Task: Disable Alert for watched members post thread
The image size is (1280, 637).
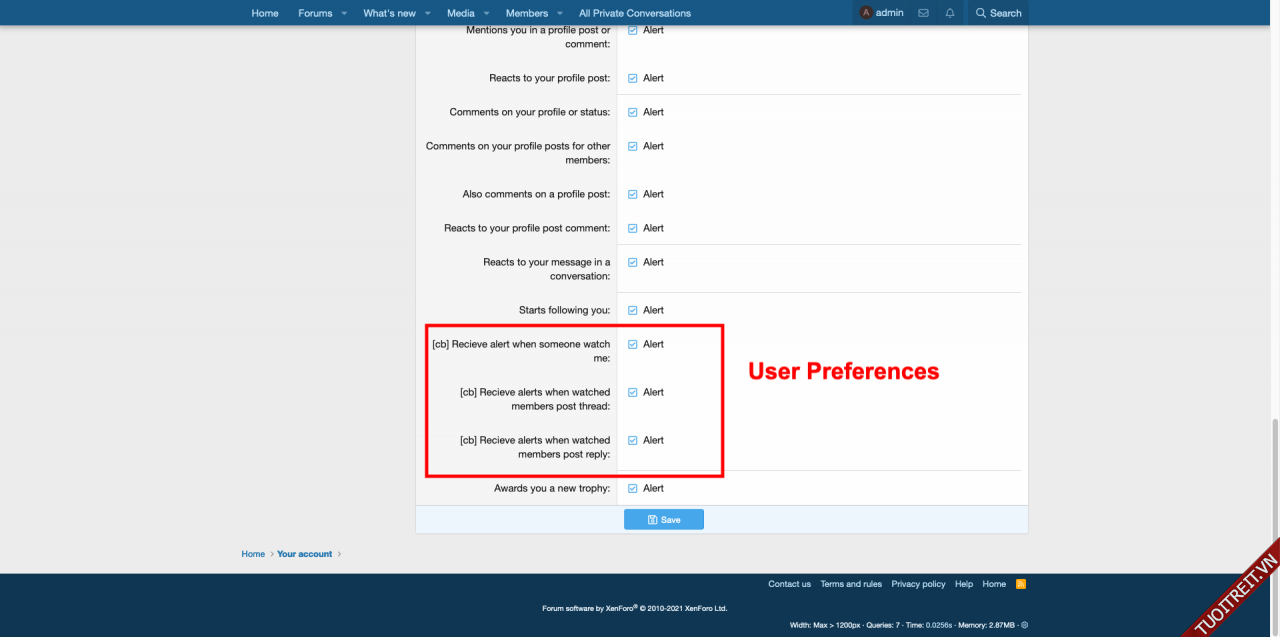Action: [633, 392]
